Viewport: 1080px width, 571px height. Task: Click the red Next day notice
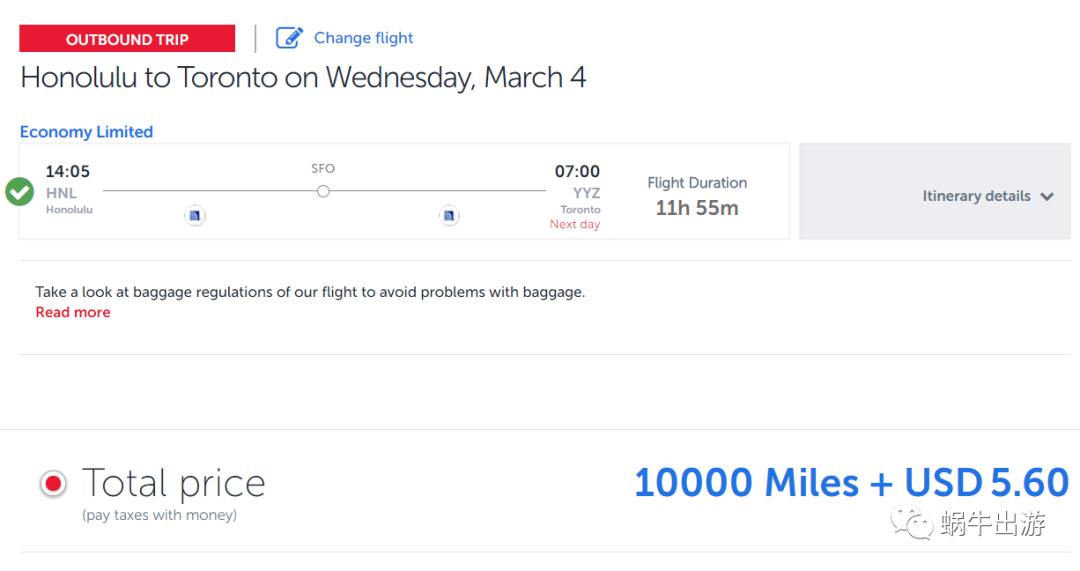point(575,225)
